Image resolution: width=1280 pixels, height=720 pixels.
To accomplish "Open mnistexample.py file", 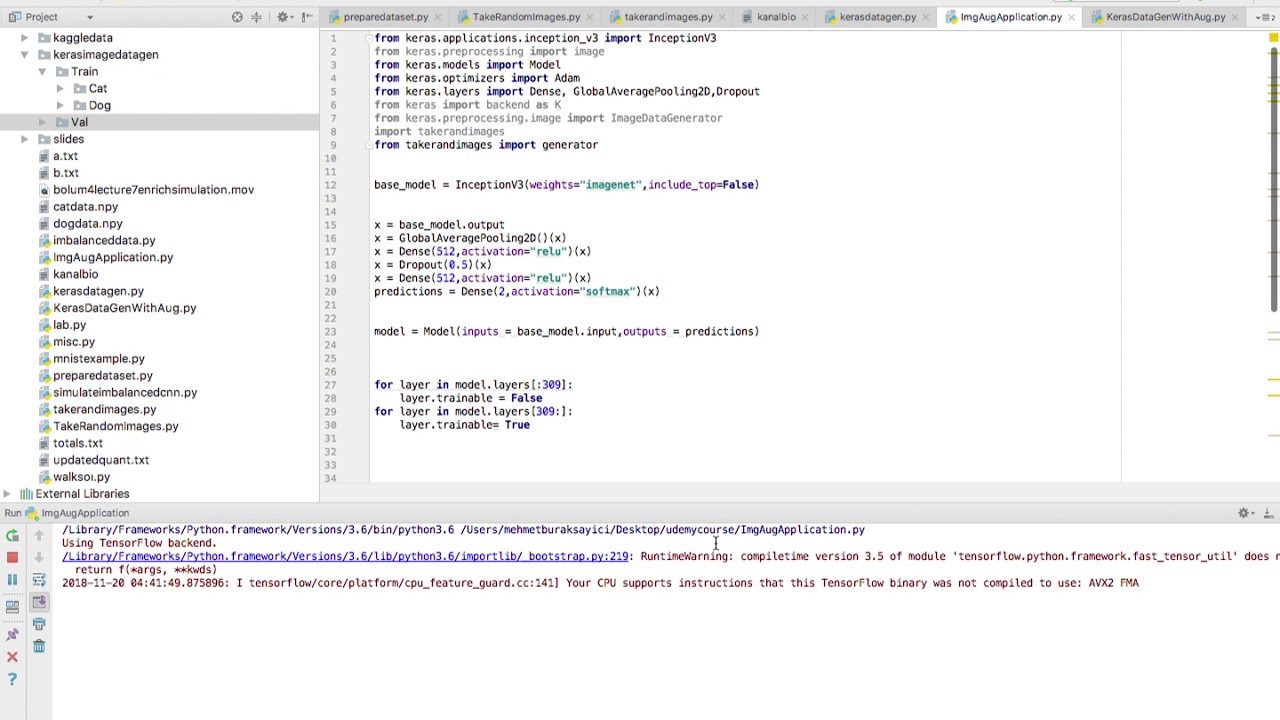I will coord(98,359).
